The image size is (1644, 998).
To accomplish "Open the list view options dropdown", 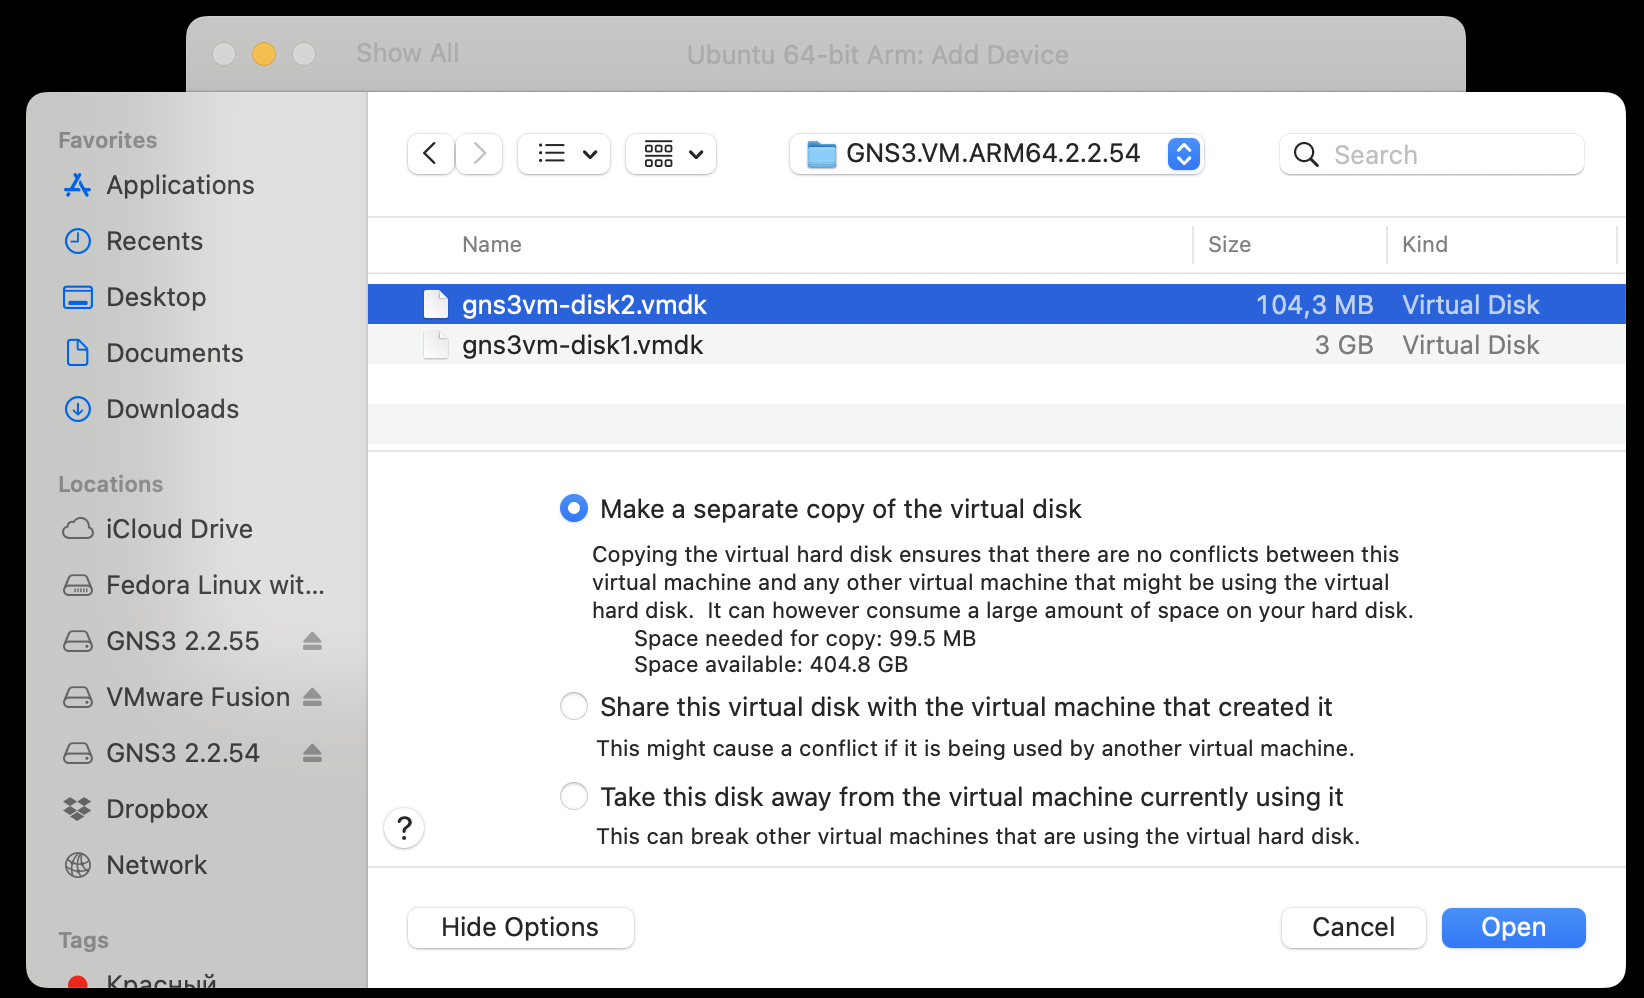I will tap(564, 154).
